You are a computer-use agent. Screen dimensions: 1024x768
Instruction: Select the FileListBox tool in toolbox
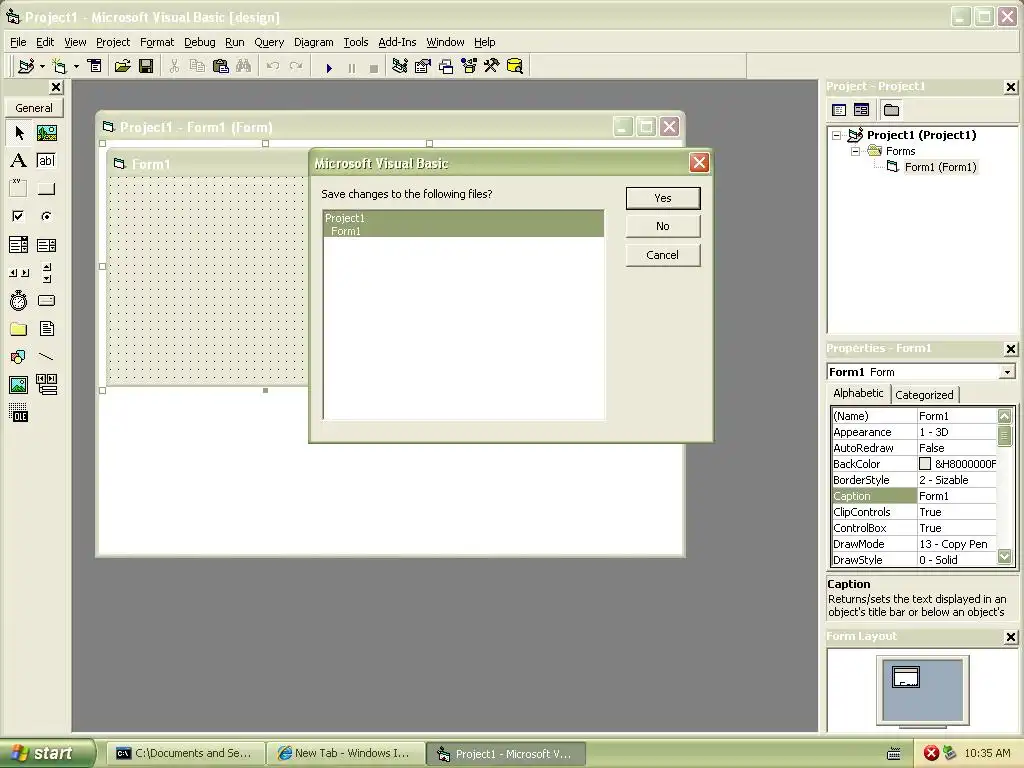[46, 328]
